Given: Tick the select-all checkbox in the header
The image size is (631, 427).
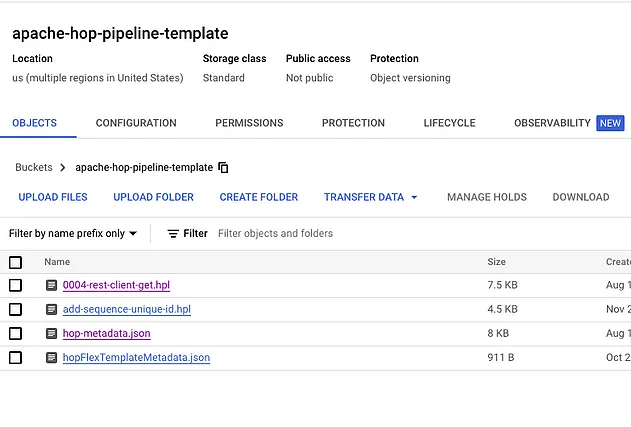Looking at the screenshot, I should coord(15,262).
